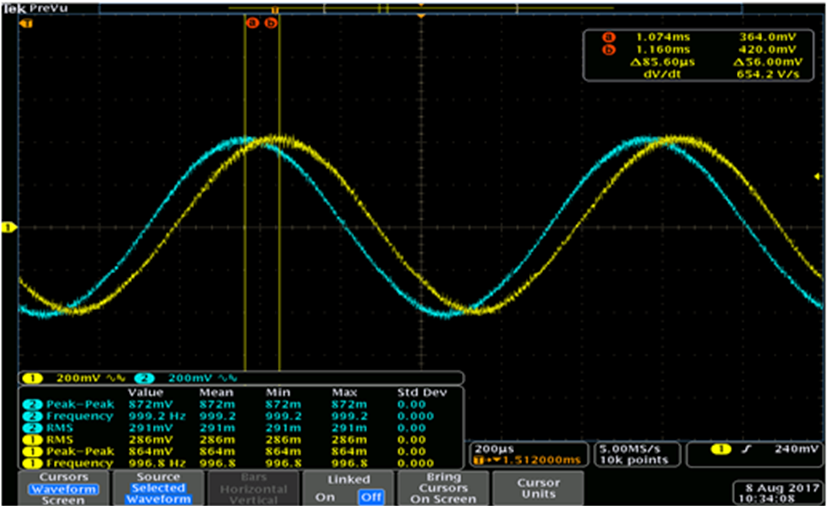
Task: Choose Screen in the Cursors menu button
Action: click(x=63, y=500)
